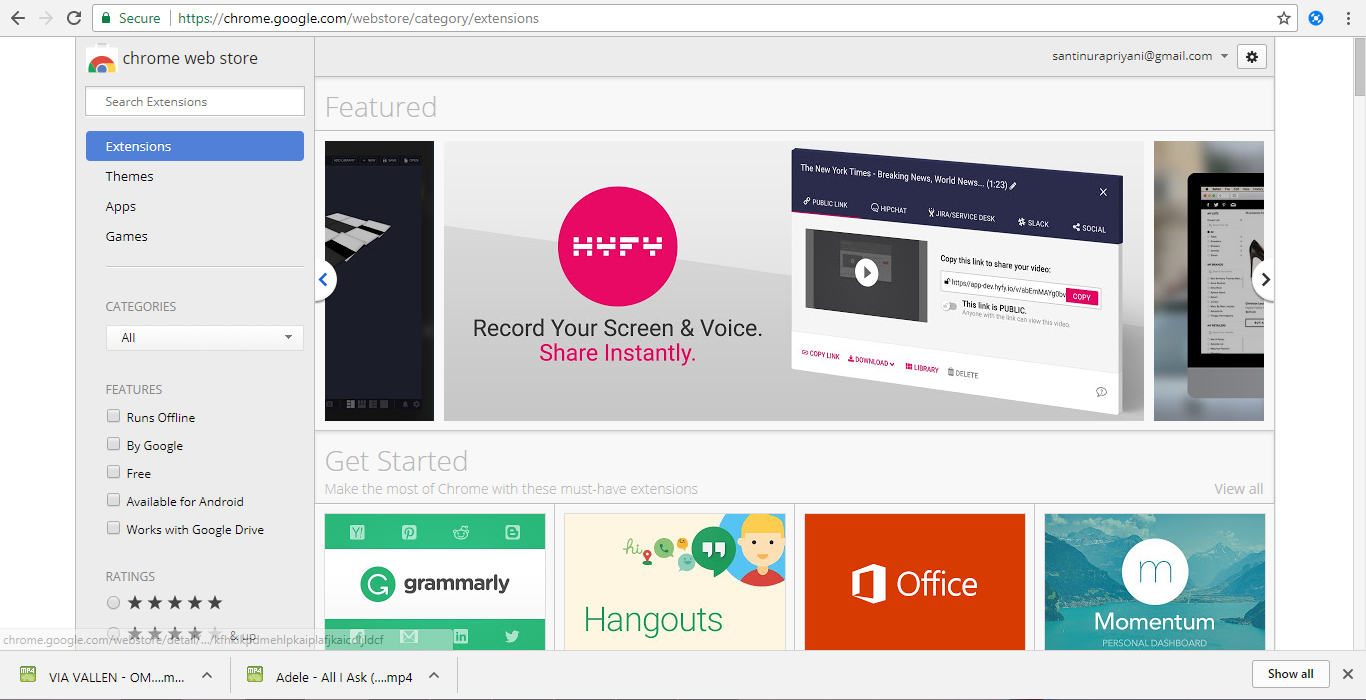
Task: Select Extensions in the sidebar
Action: [x=195, y=146]
